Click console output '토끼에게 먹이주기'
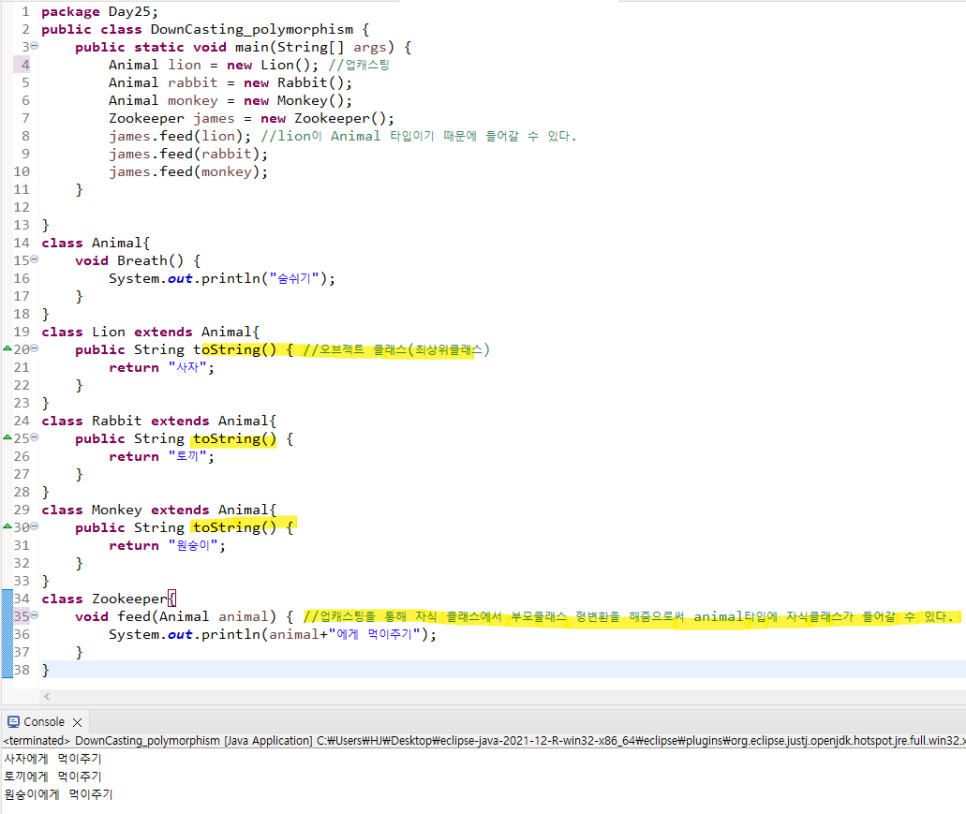 (53, 776)
